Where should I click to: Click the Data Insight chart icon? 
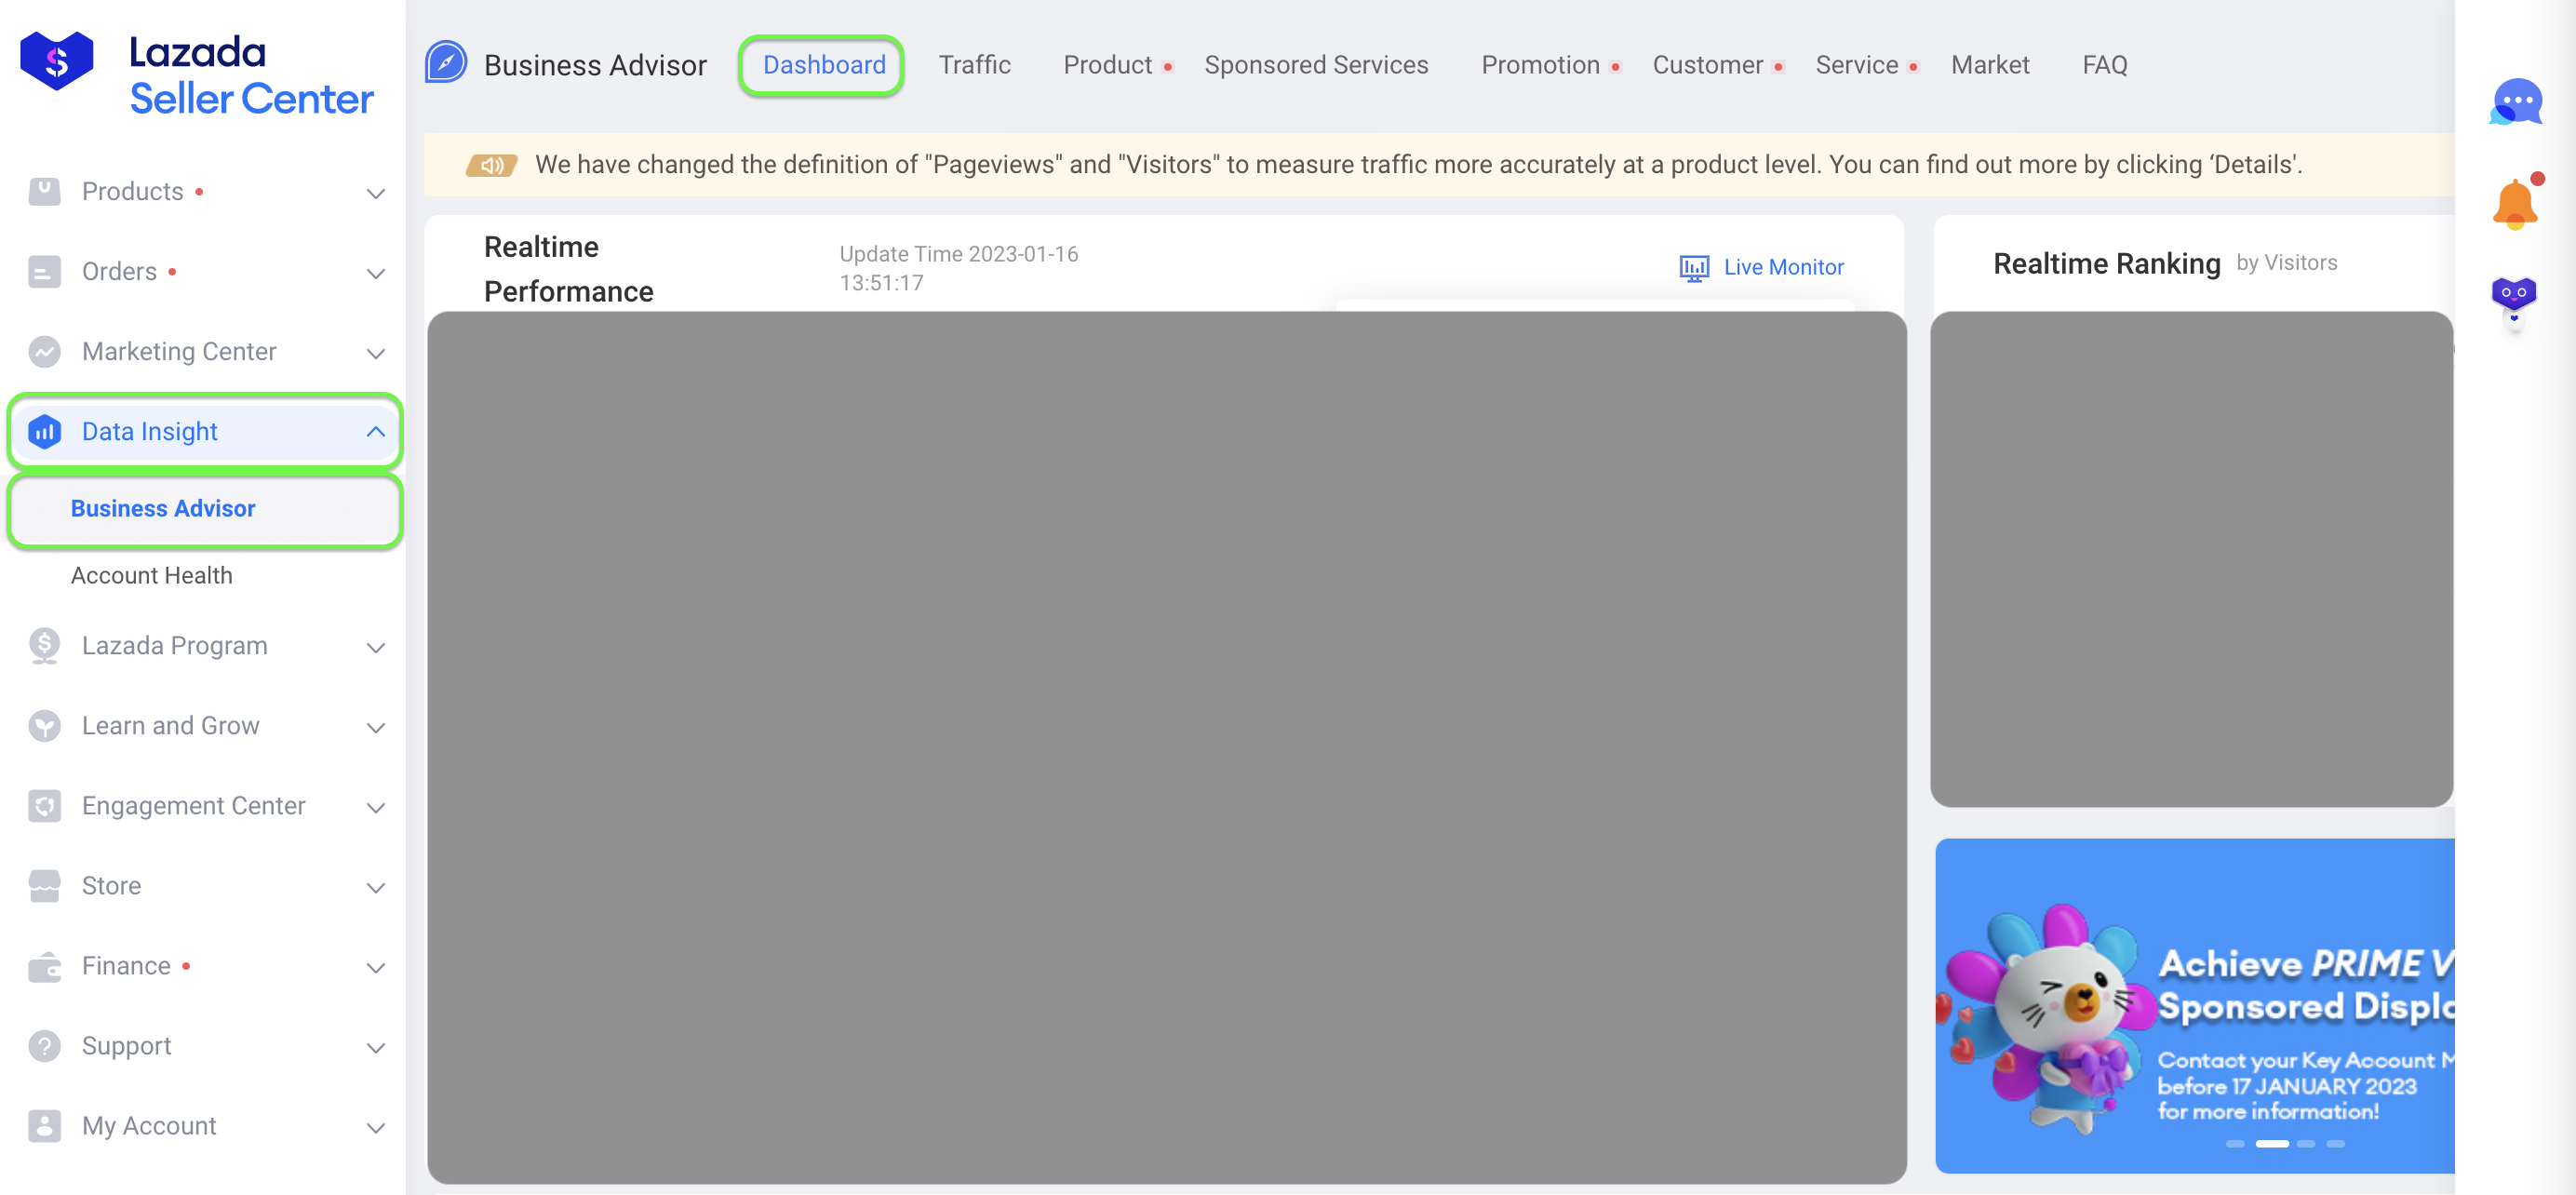coord(44,431)
